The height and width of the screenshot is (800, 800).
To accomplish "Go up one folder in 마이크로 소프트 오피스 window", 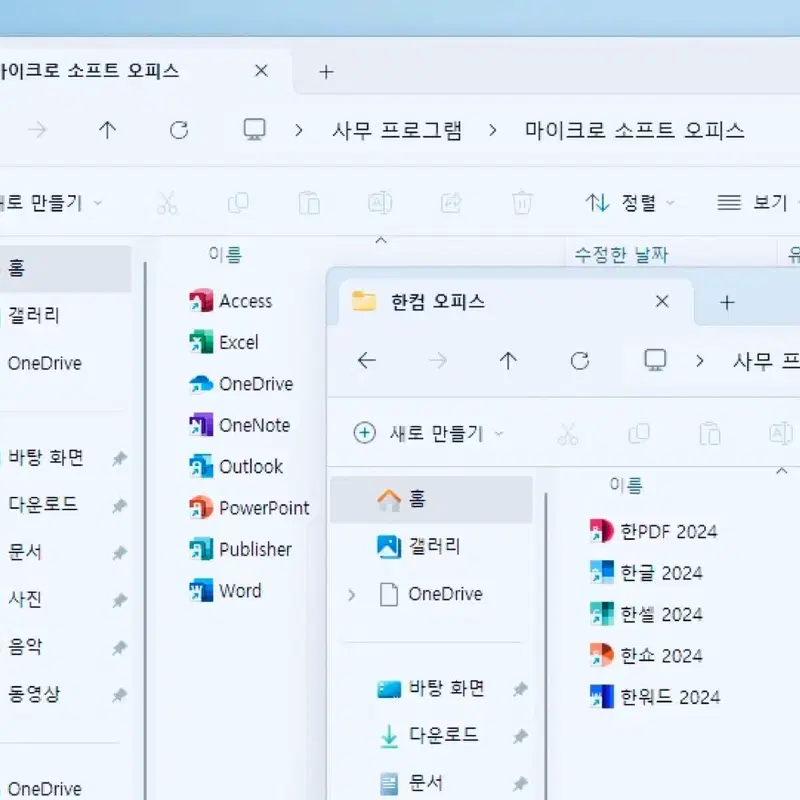I will 107,130.
